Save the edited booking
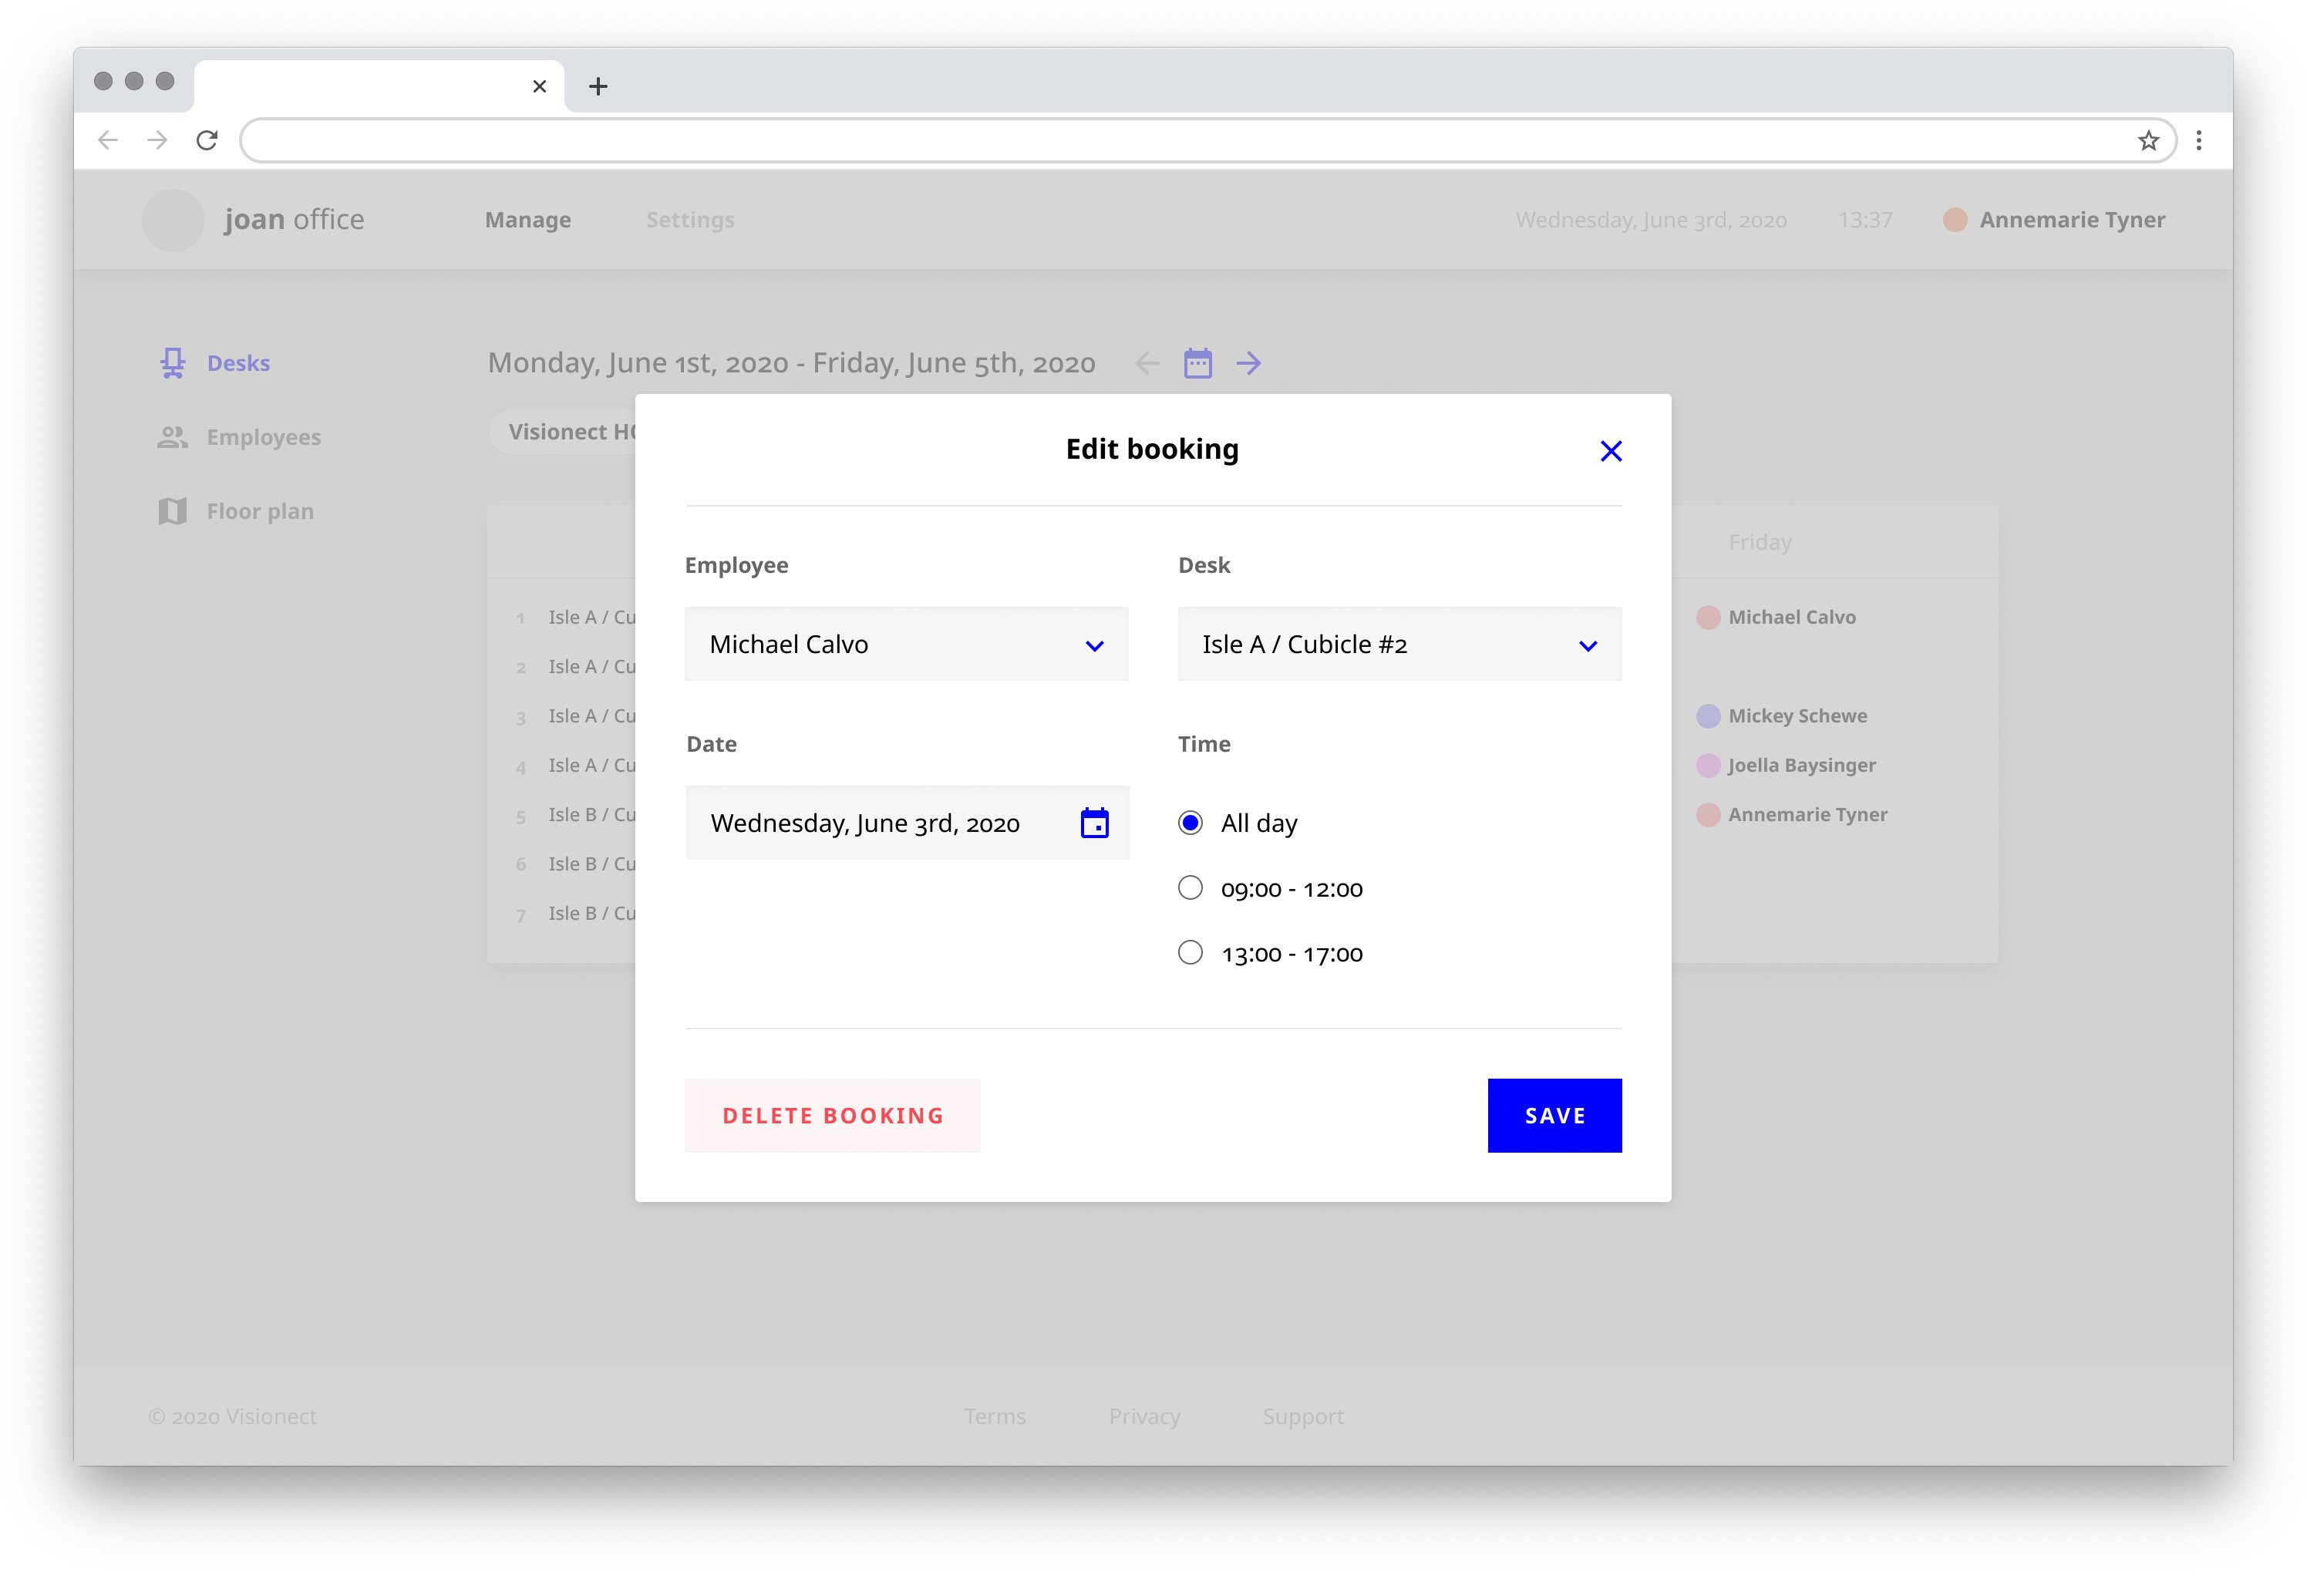Screen dimensions: 2307x1596 [1554, 1115]
